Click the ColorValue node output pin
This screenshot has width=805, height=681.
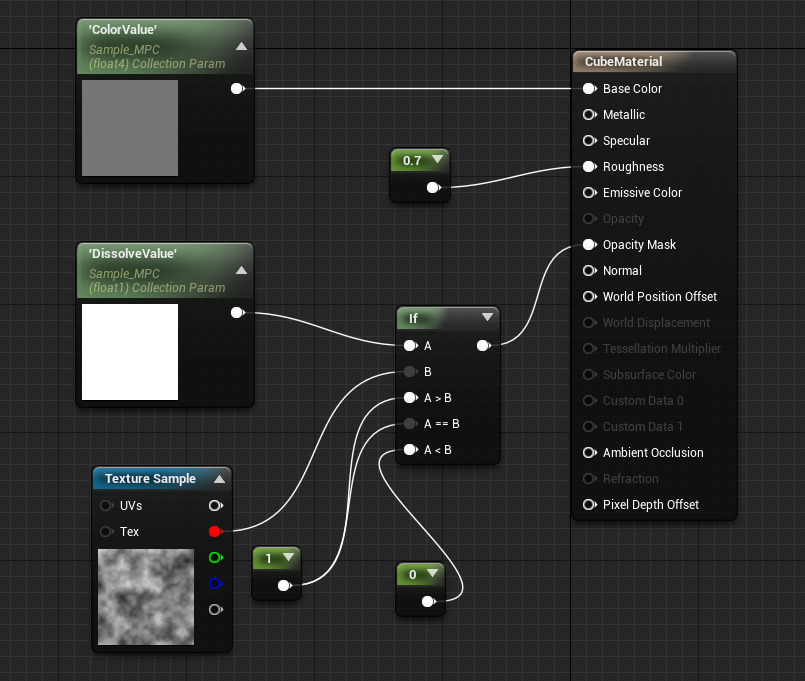237,89
